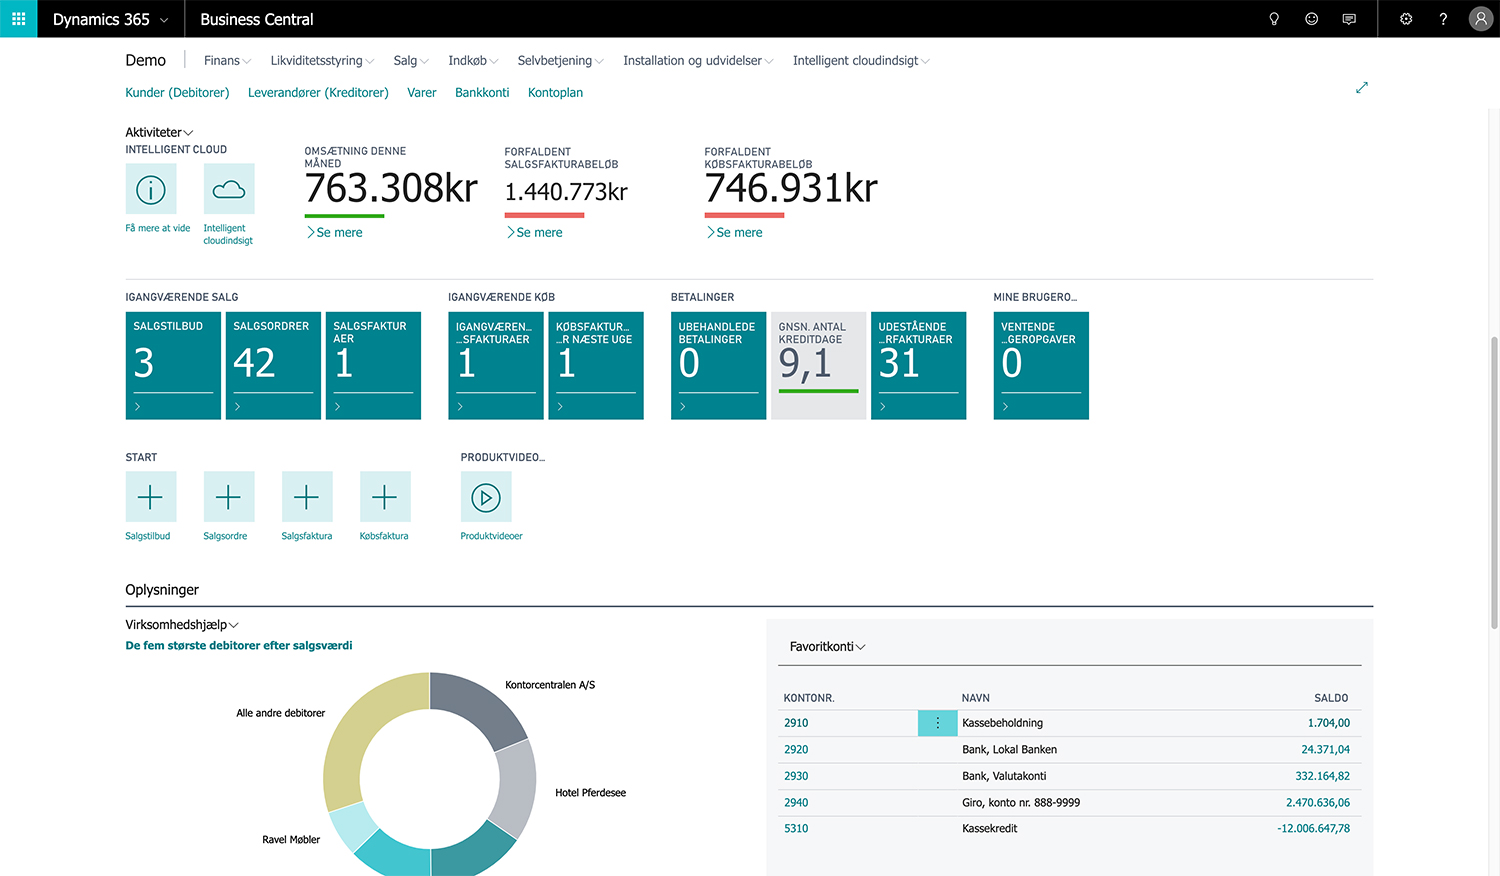Open the Salg menu
Viewport: 1500px width, 876px height.
pyautogui.click(x=411, y=61)
